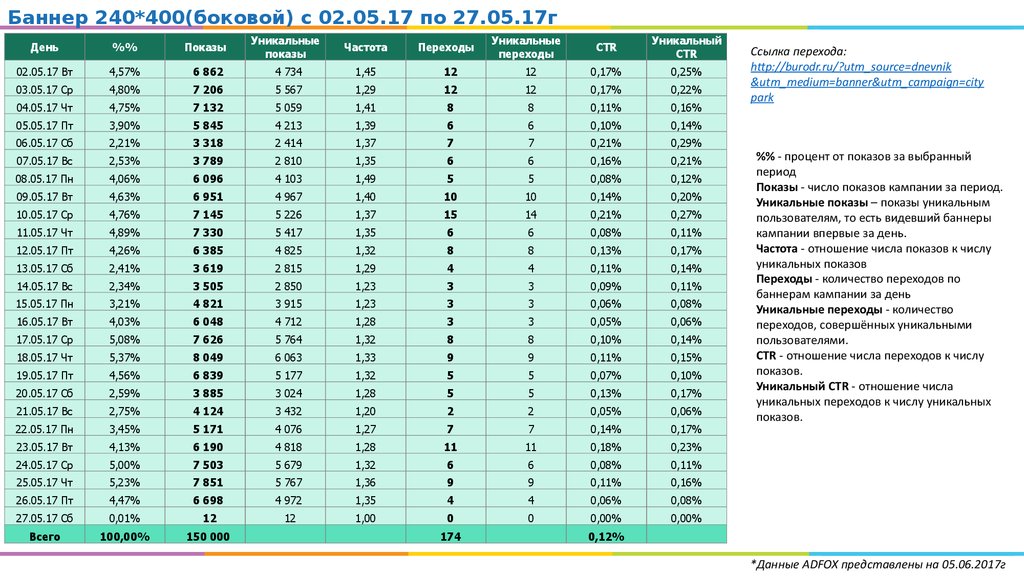Click the "Уникальные переходы" column header
Image resolution: width=1024 pixels, height=576 pixels.
tap(525, 47)
